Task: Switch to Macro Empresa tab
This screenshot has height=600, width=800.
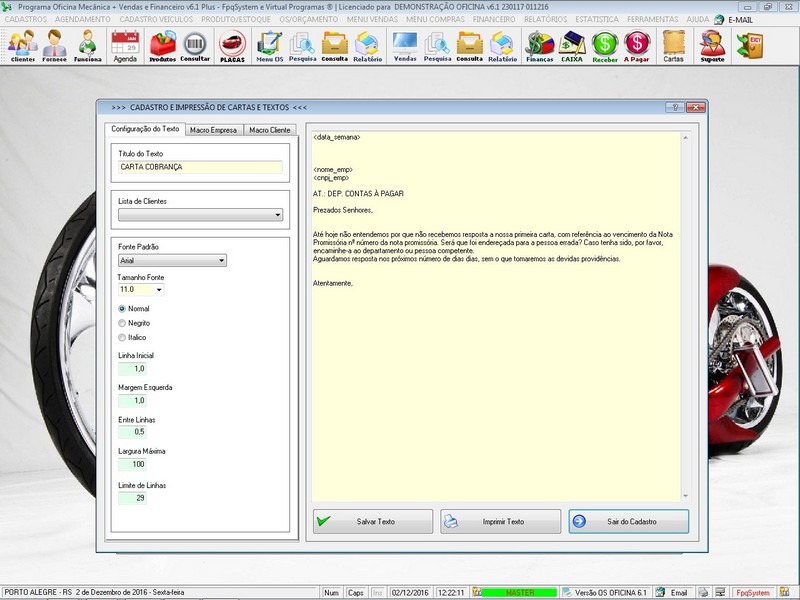Action: coord(213,130)
